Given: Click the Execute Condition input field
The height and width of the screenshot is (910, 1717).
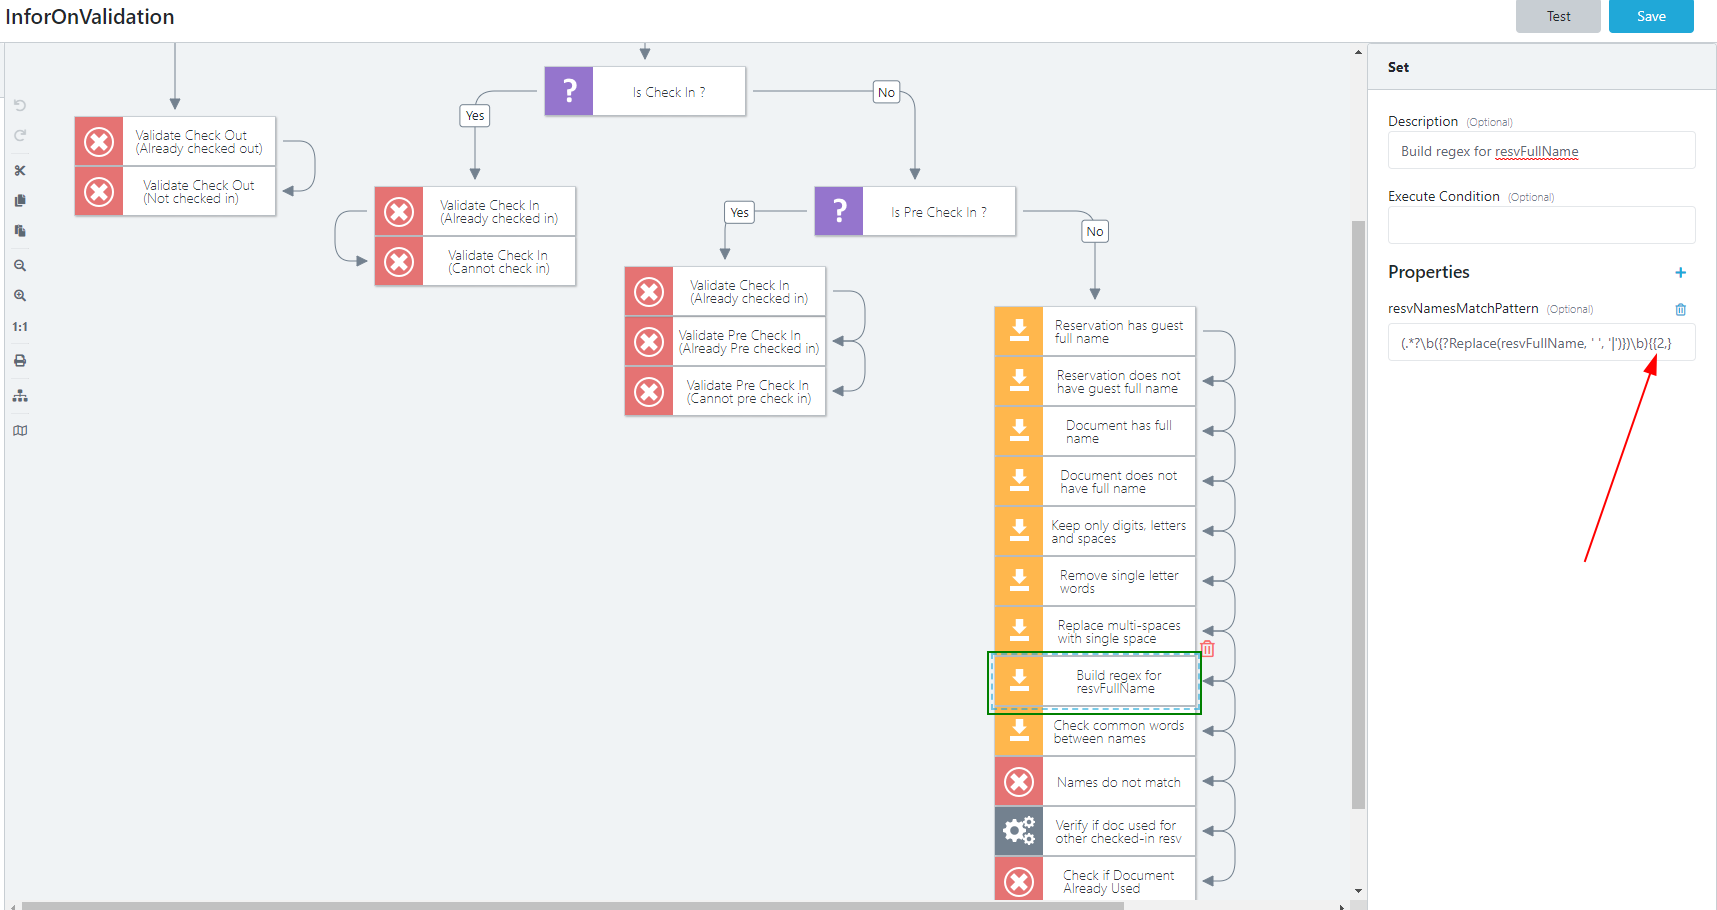Looking at the screenshot, I should click(1540, 225).
